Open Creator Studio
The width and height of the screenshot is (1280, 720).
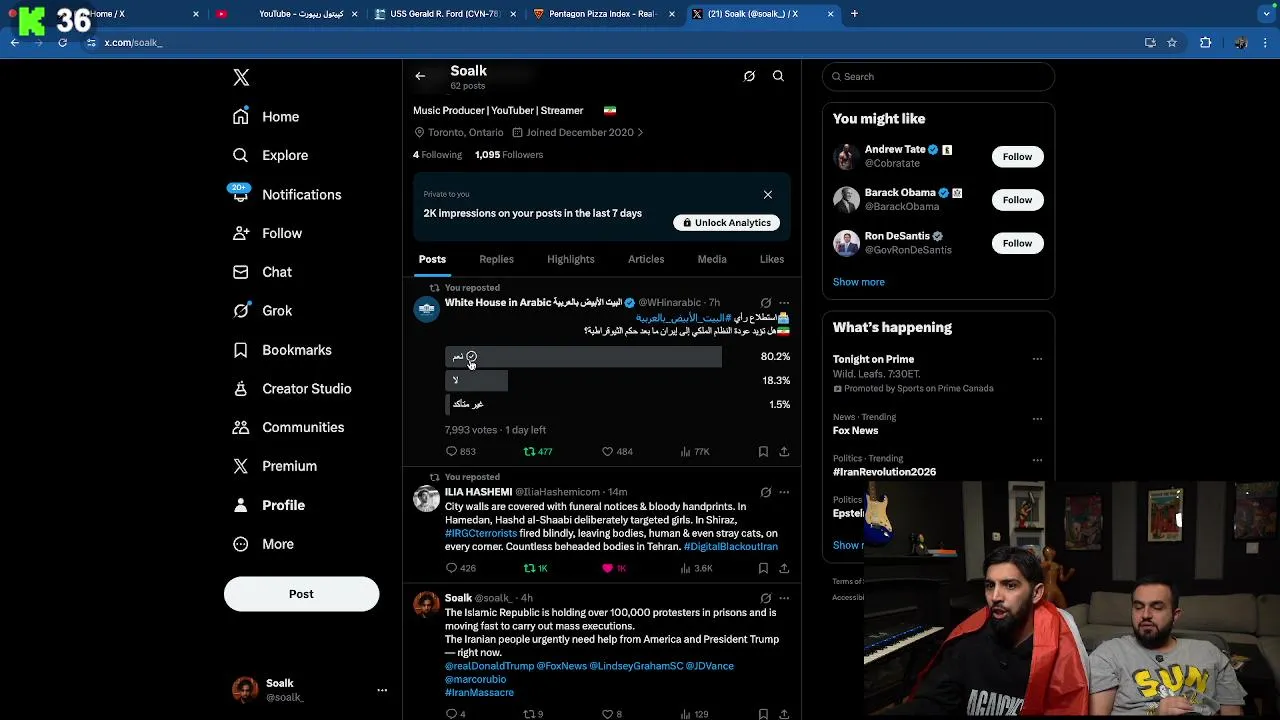point(292,389)
